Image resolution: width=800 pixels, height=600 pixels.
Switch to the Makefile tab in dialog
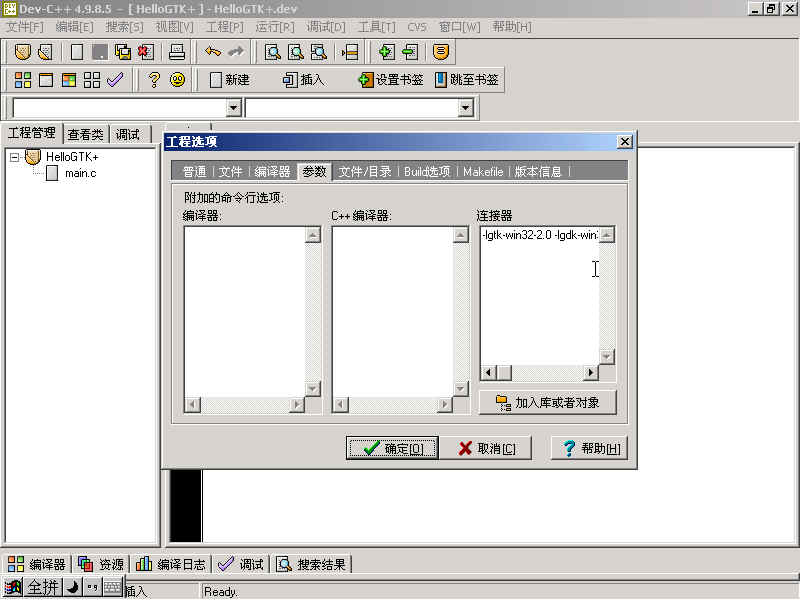pos(483,171)
